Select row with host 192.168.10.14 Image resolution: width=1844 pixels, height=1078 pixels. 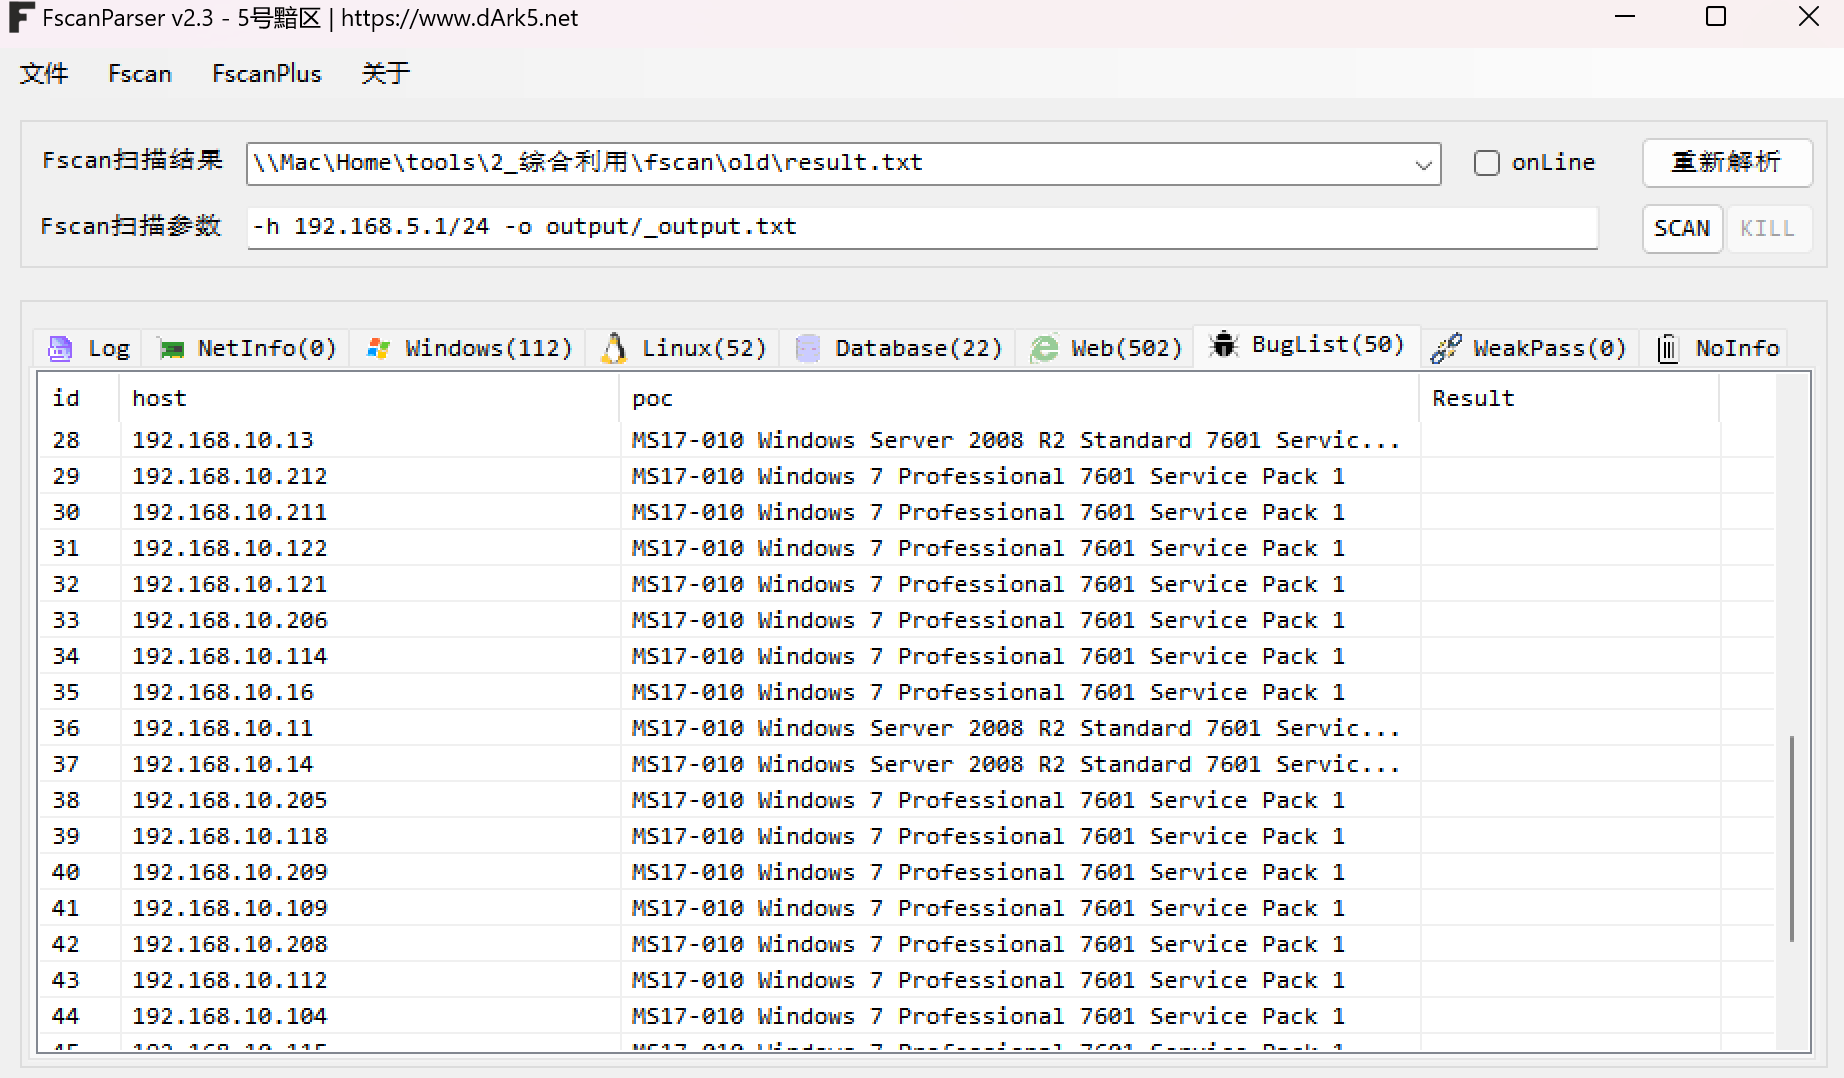[905, 764]
